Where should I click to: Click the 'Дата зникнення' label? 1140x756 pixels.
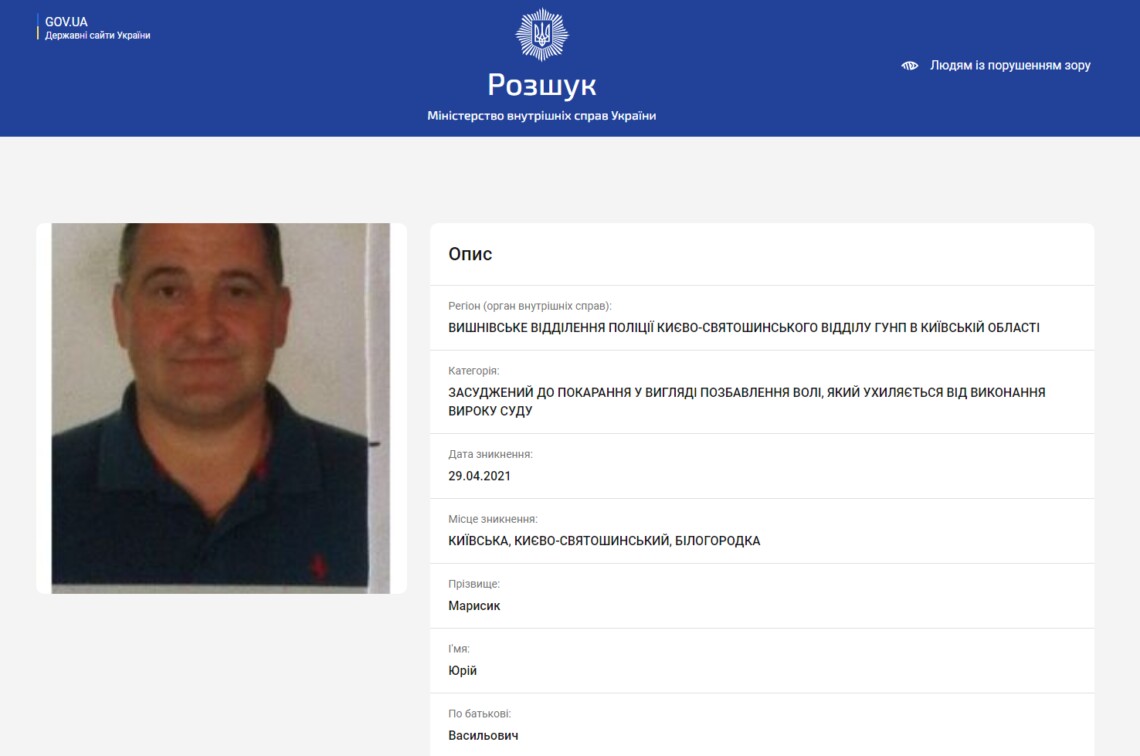tap(490, 454)
